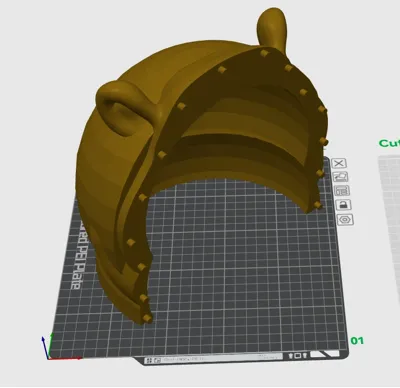Click the ear protruding at the top

[272, 28]
